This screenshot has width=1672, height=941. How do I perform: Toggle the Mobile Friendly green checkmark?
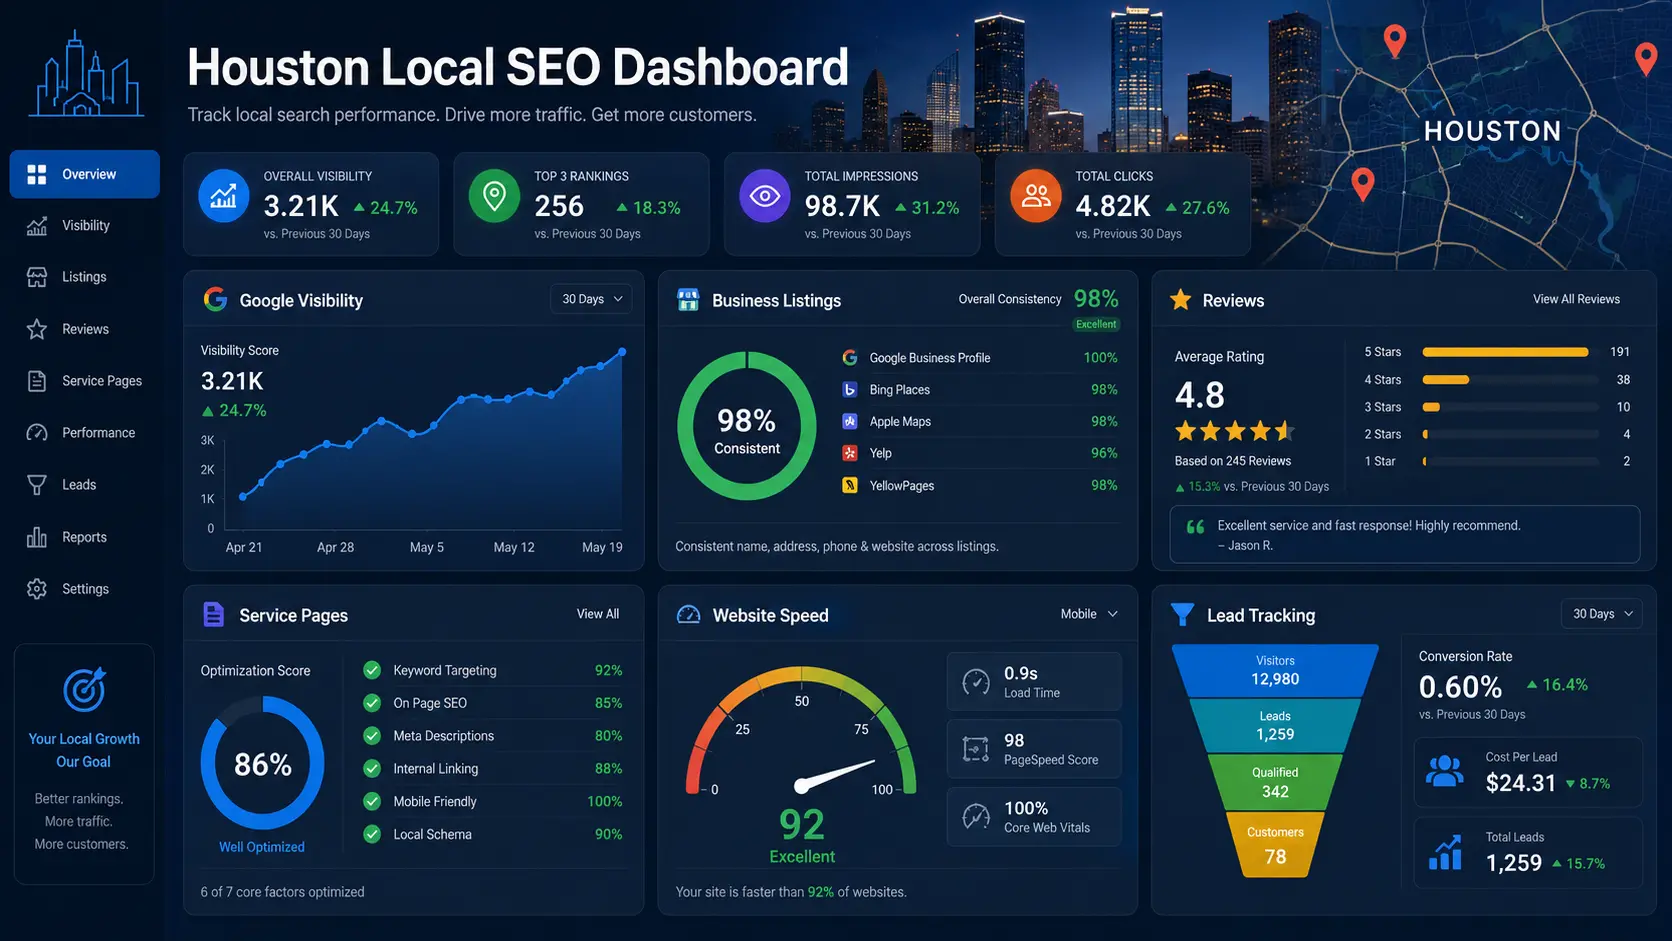click(372, 801)
